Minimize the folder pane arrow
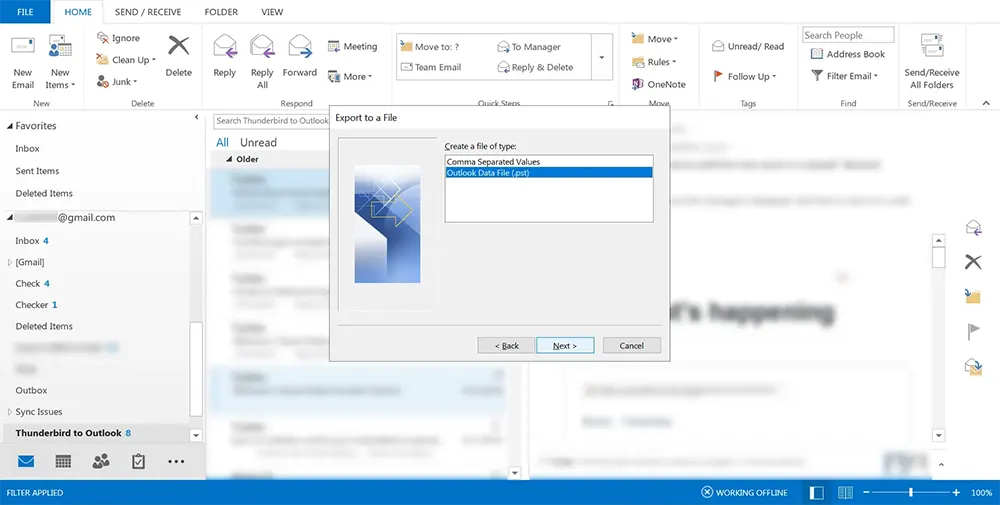This screenshot has height=505, width=1000. tap(196, 117)
